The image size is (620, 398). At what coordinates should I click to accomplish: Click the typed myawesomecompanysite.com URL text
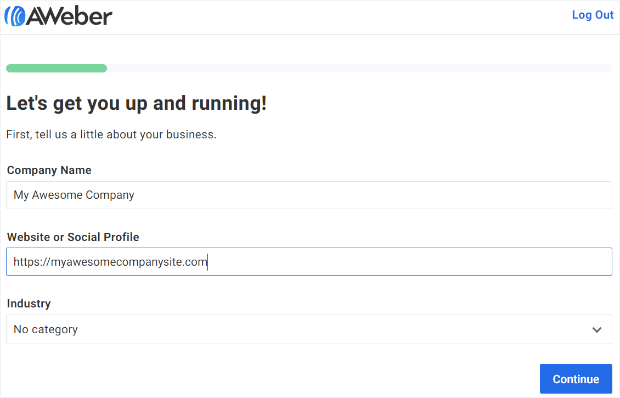(110, 262)
